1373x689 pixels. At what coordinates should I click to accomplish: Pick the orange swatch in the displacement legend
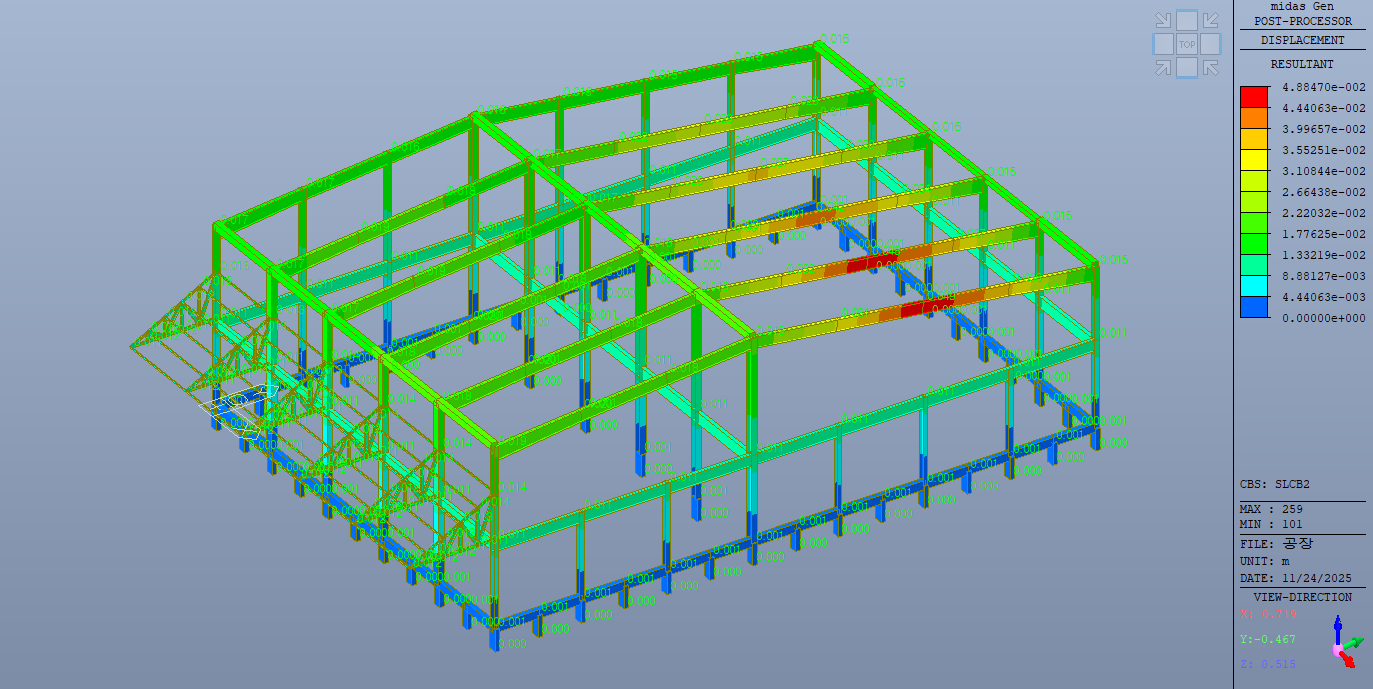click(x=1254, y=117)
